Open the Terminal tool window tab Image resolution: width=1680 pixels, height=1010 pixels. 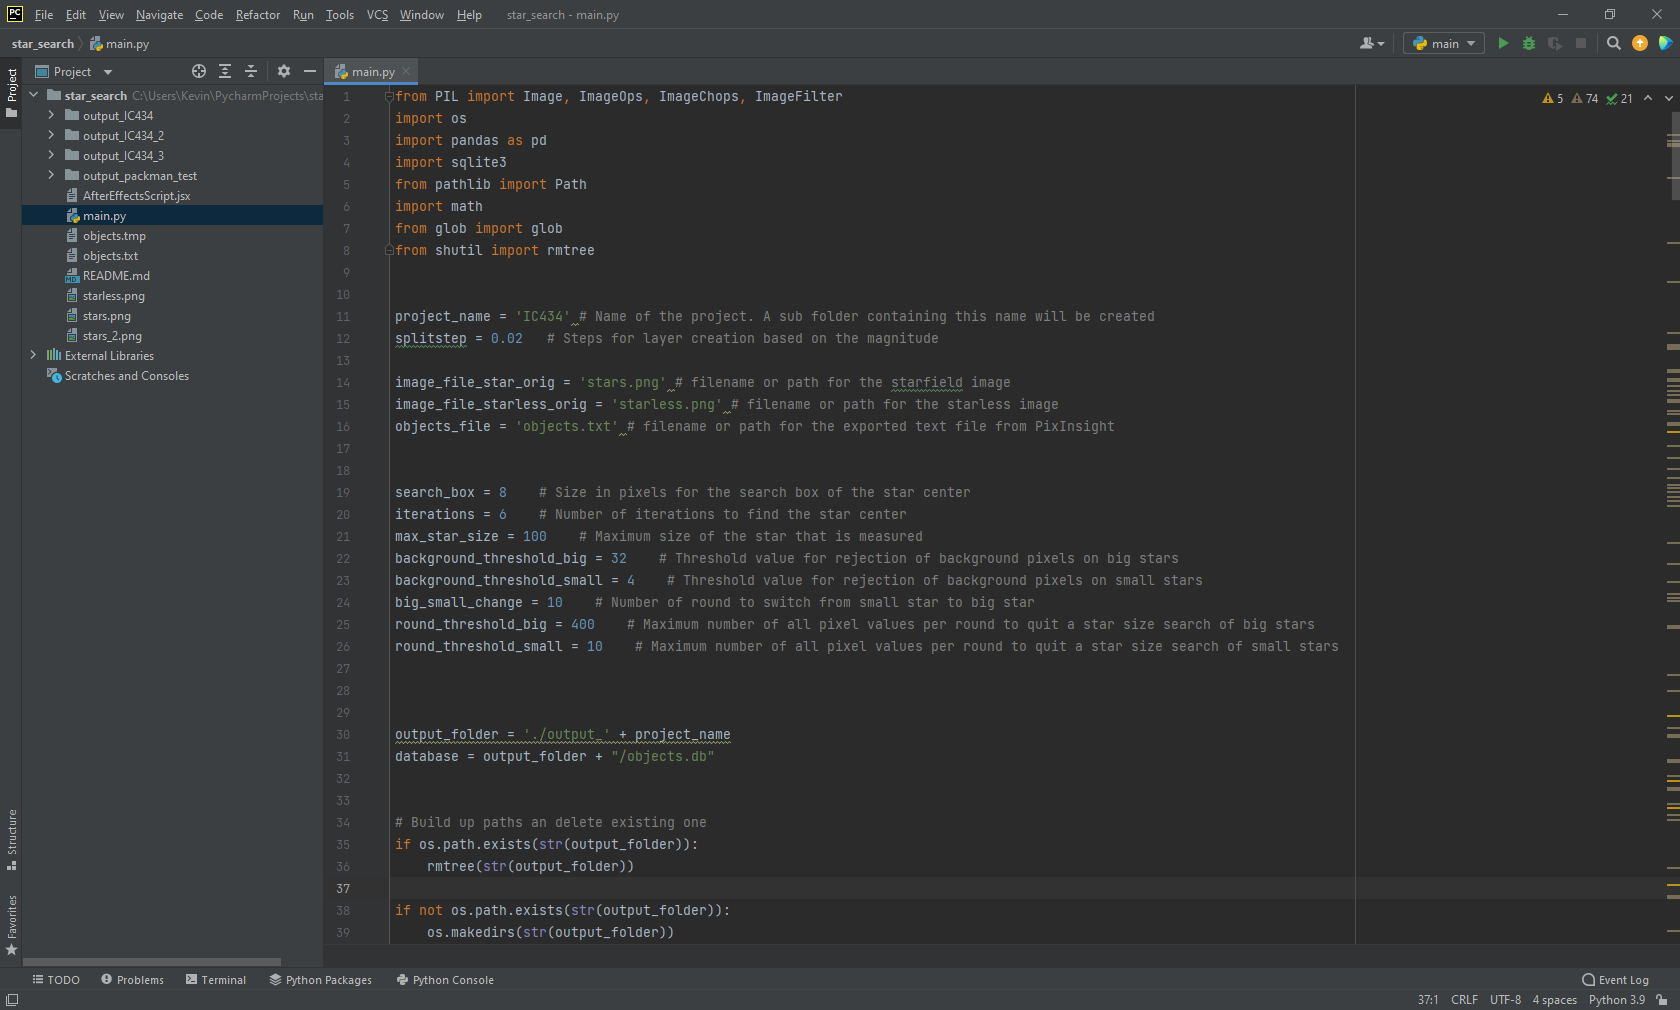pos(216,980)
